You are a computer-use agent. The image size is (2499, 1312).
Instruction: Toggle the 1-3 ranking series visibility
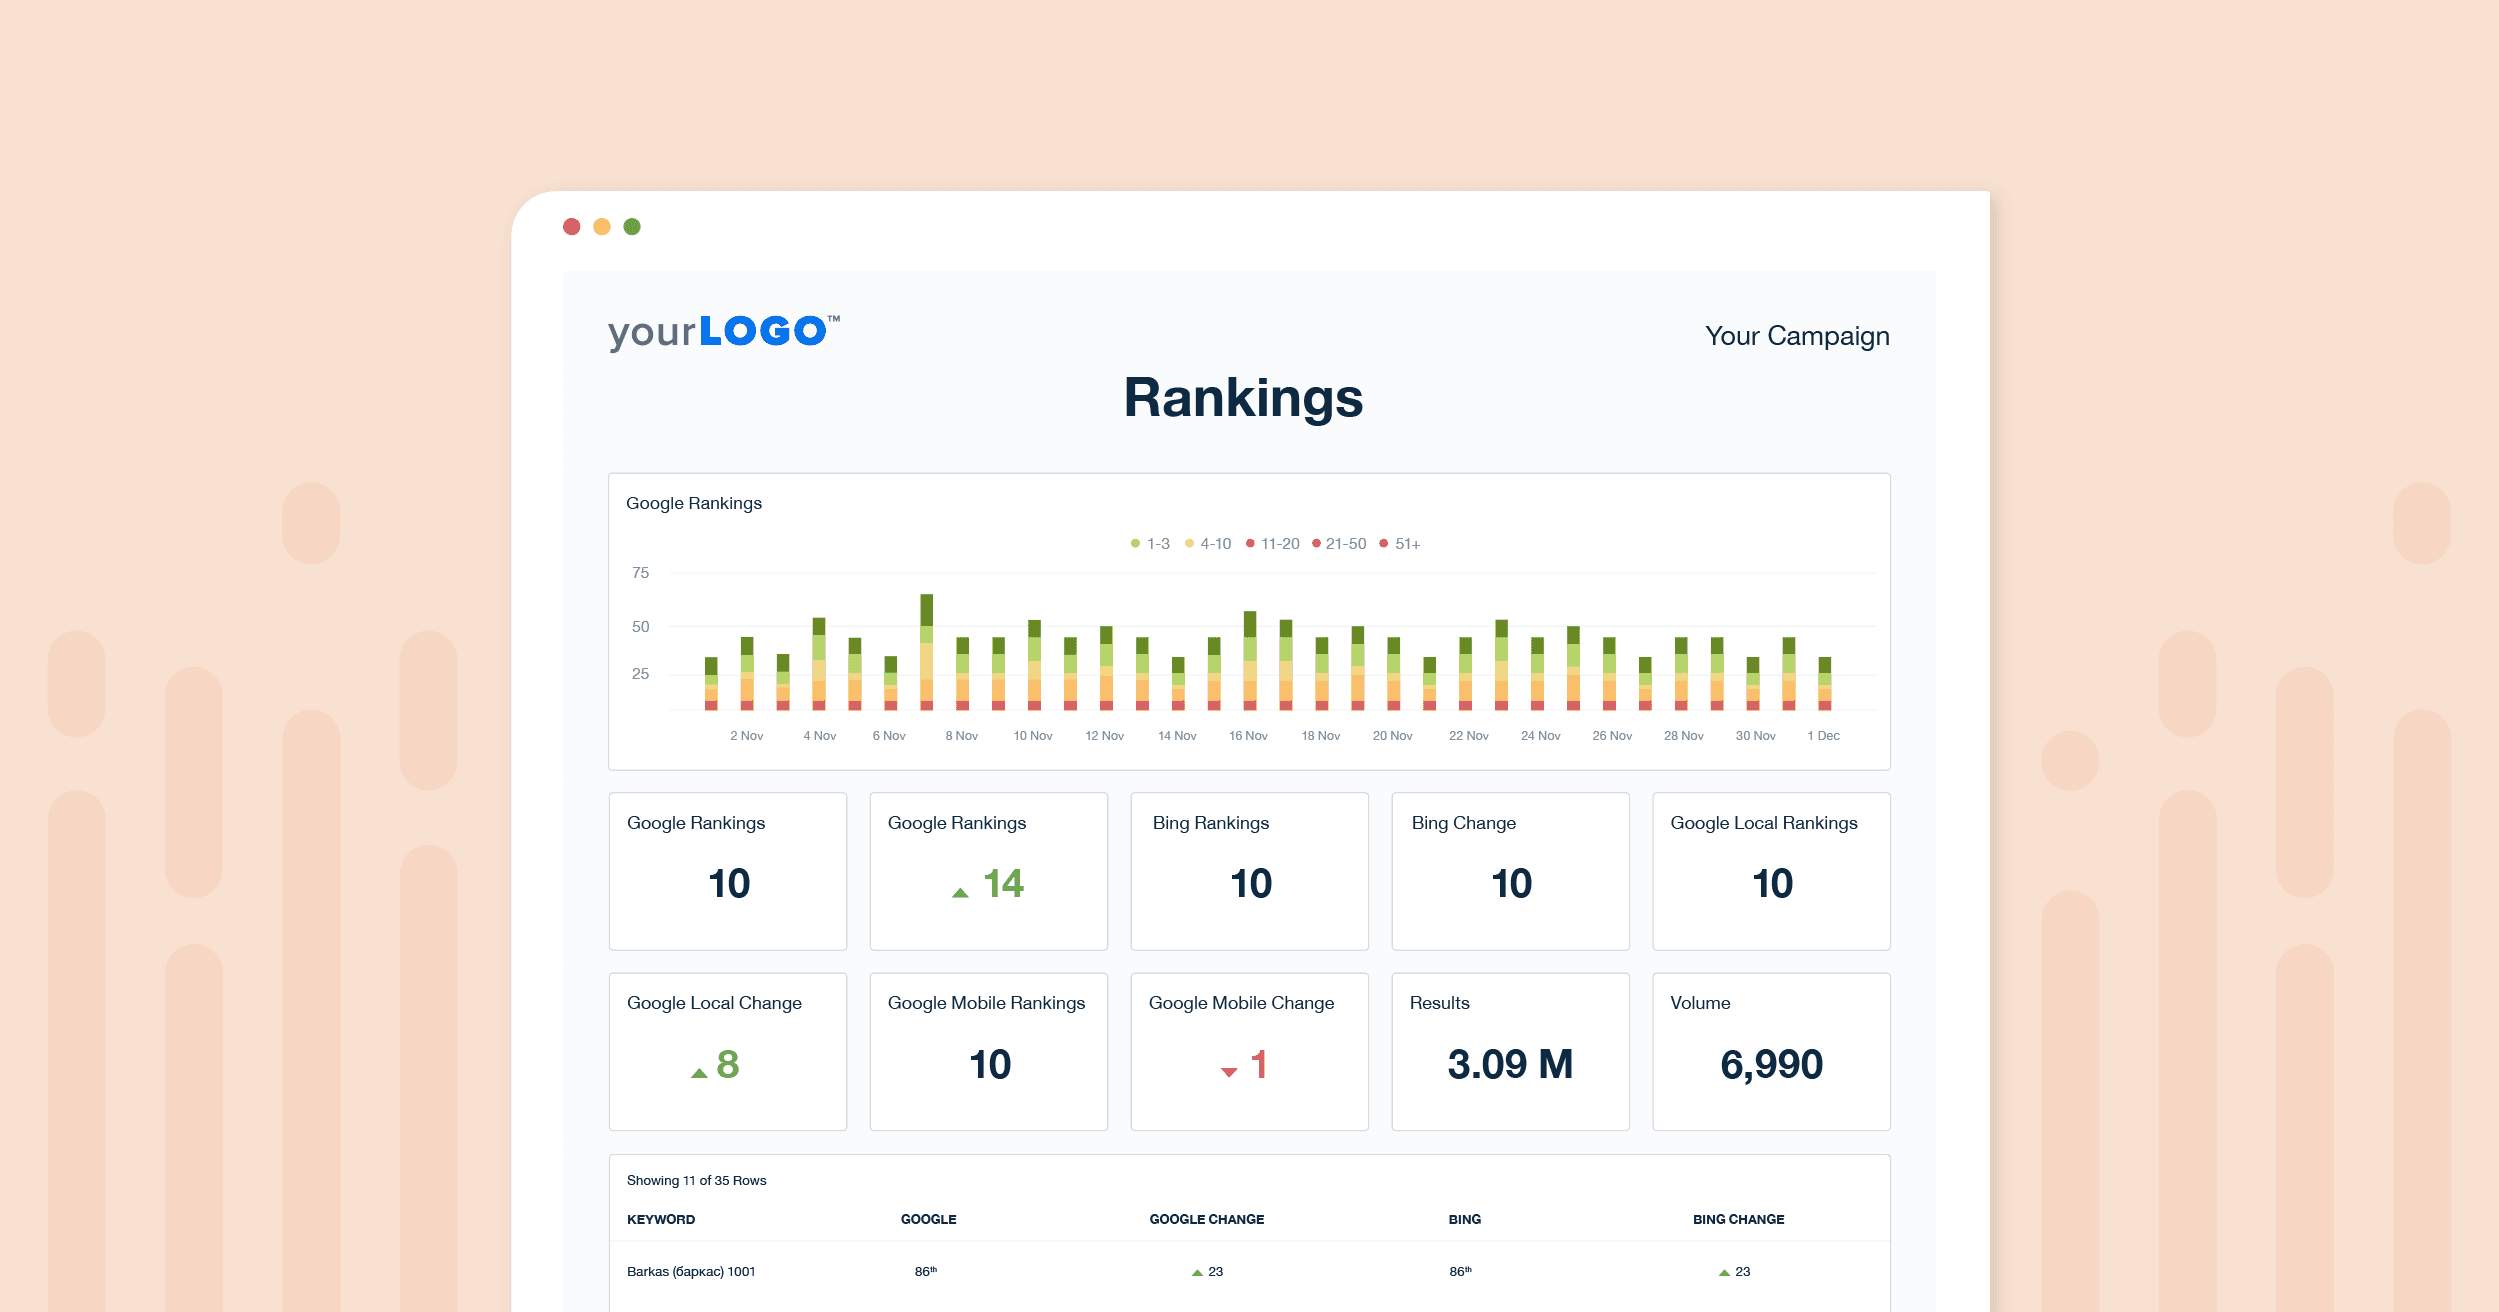[x=1150, y=543]
